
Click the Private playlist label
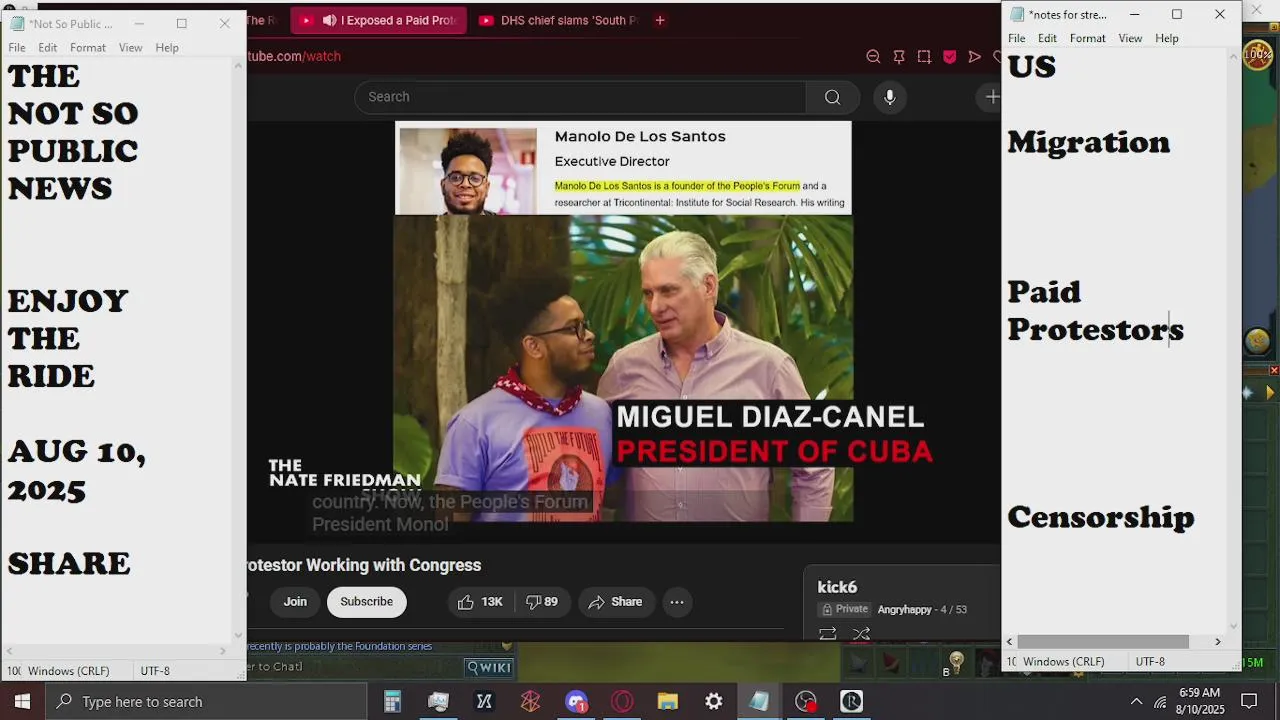[844, 609]
